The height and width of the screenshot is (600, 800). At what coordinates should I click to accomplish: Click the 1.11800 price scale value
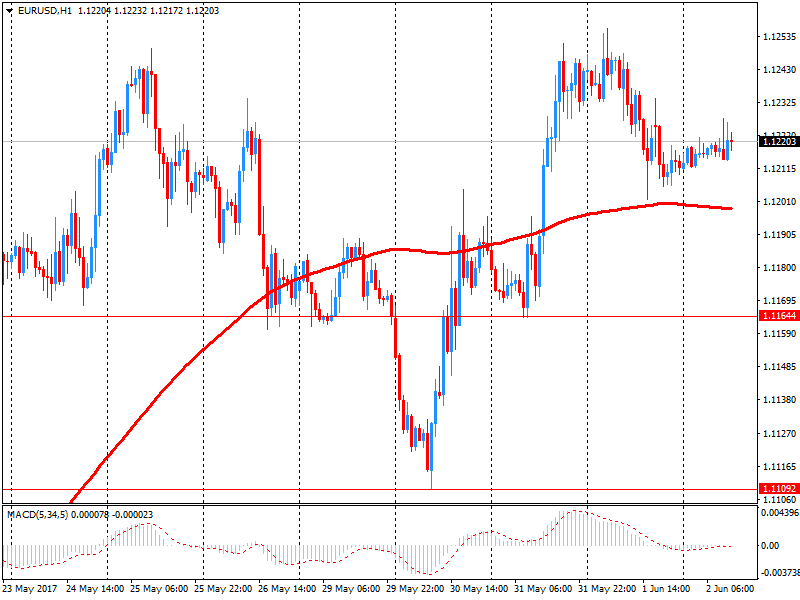click(780, 268)
